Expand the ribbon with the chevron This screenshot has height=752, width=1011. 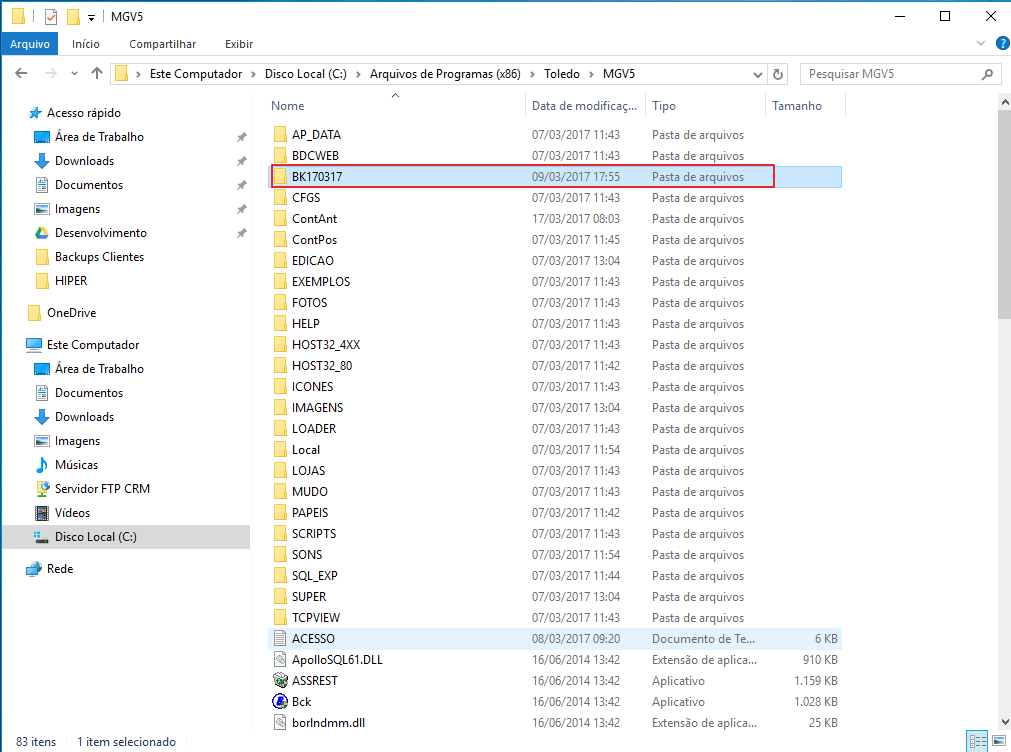[980, 44]
